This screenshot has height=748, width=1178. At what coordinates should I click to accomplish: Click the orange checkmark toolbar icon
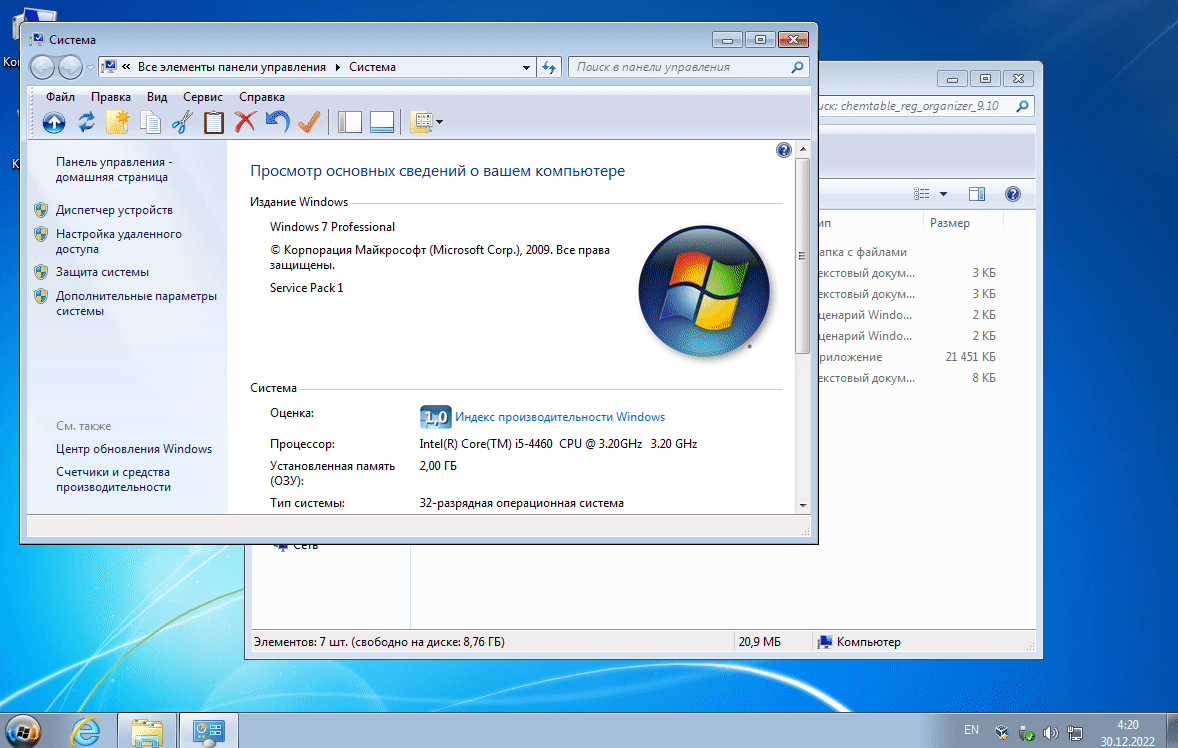click(x=309, y=122)
